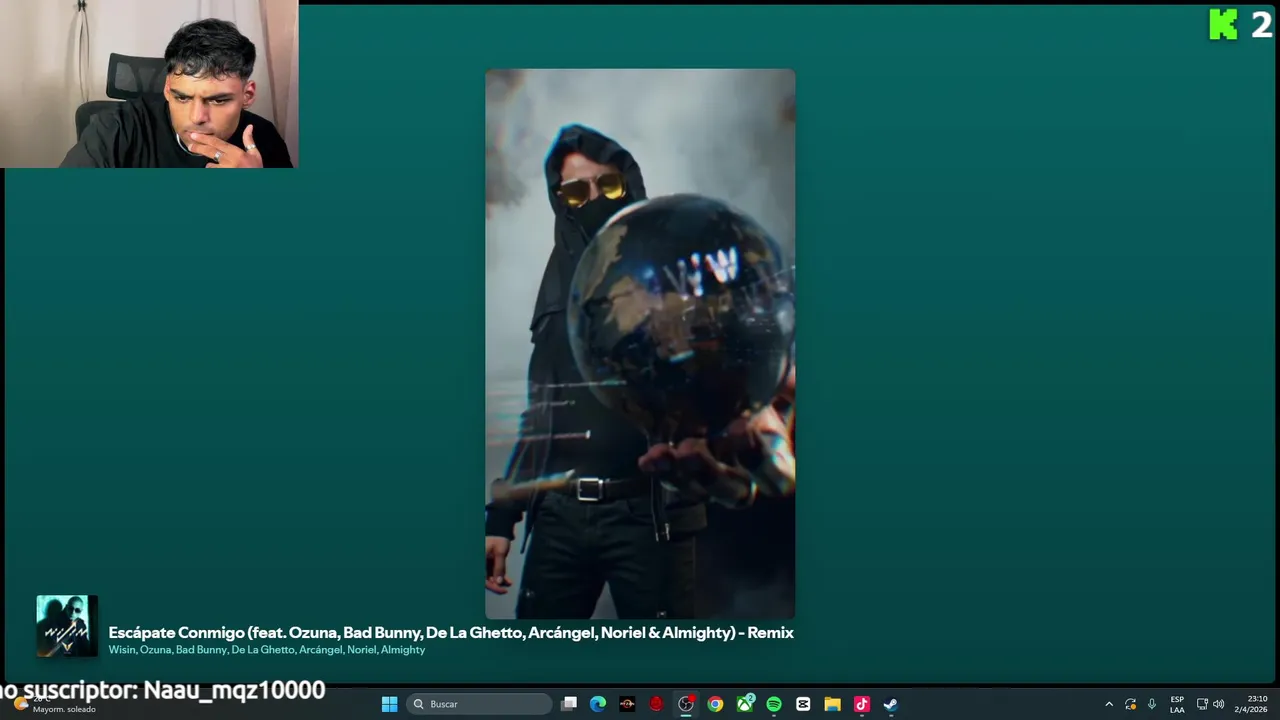
Task: Launch Microsoft Edge from the taskbar
Action: [598, 704]
